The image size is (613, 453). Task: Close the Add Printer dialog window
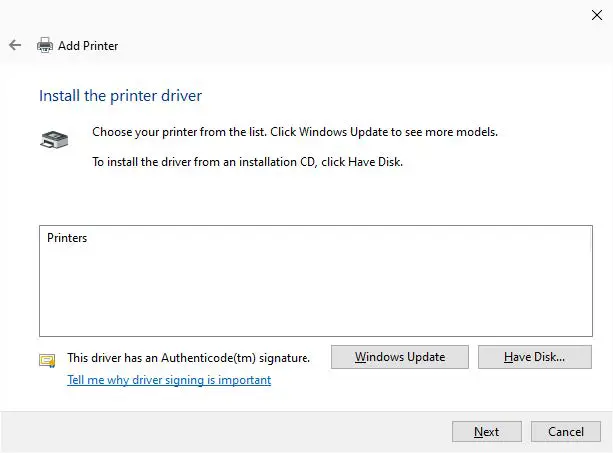[x=597, y=14]
